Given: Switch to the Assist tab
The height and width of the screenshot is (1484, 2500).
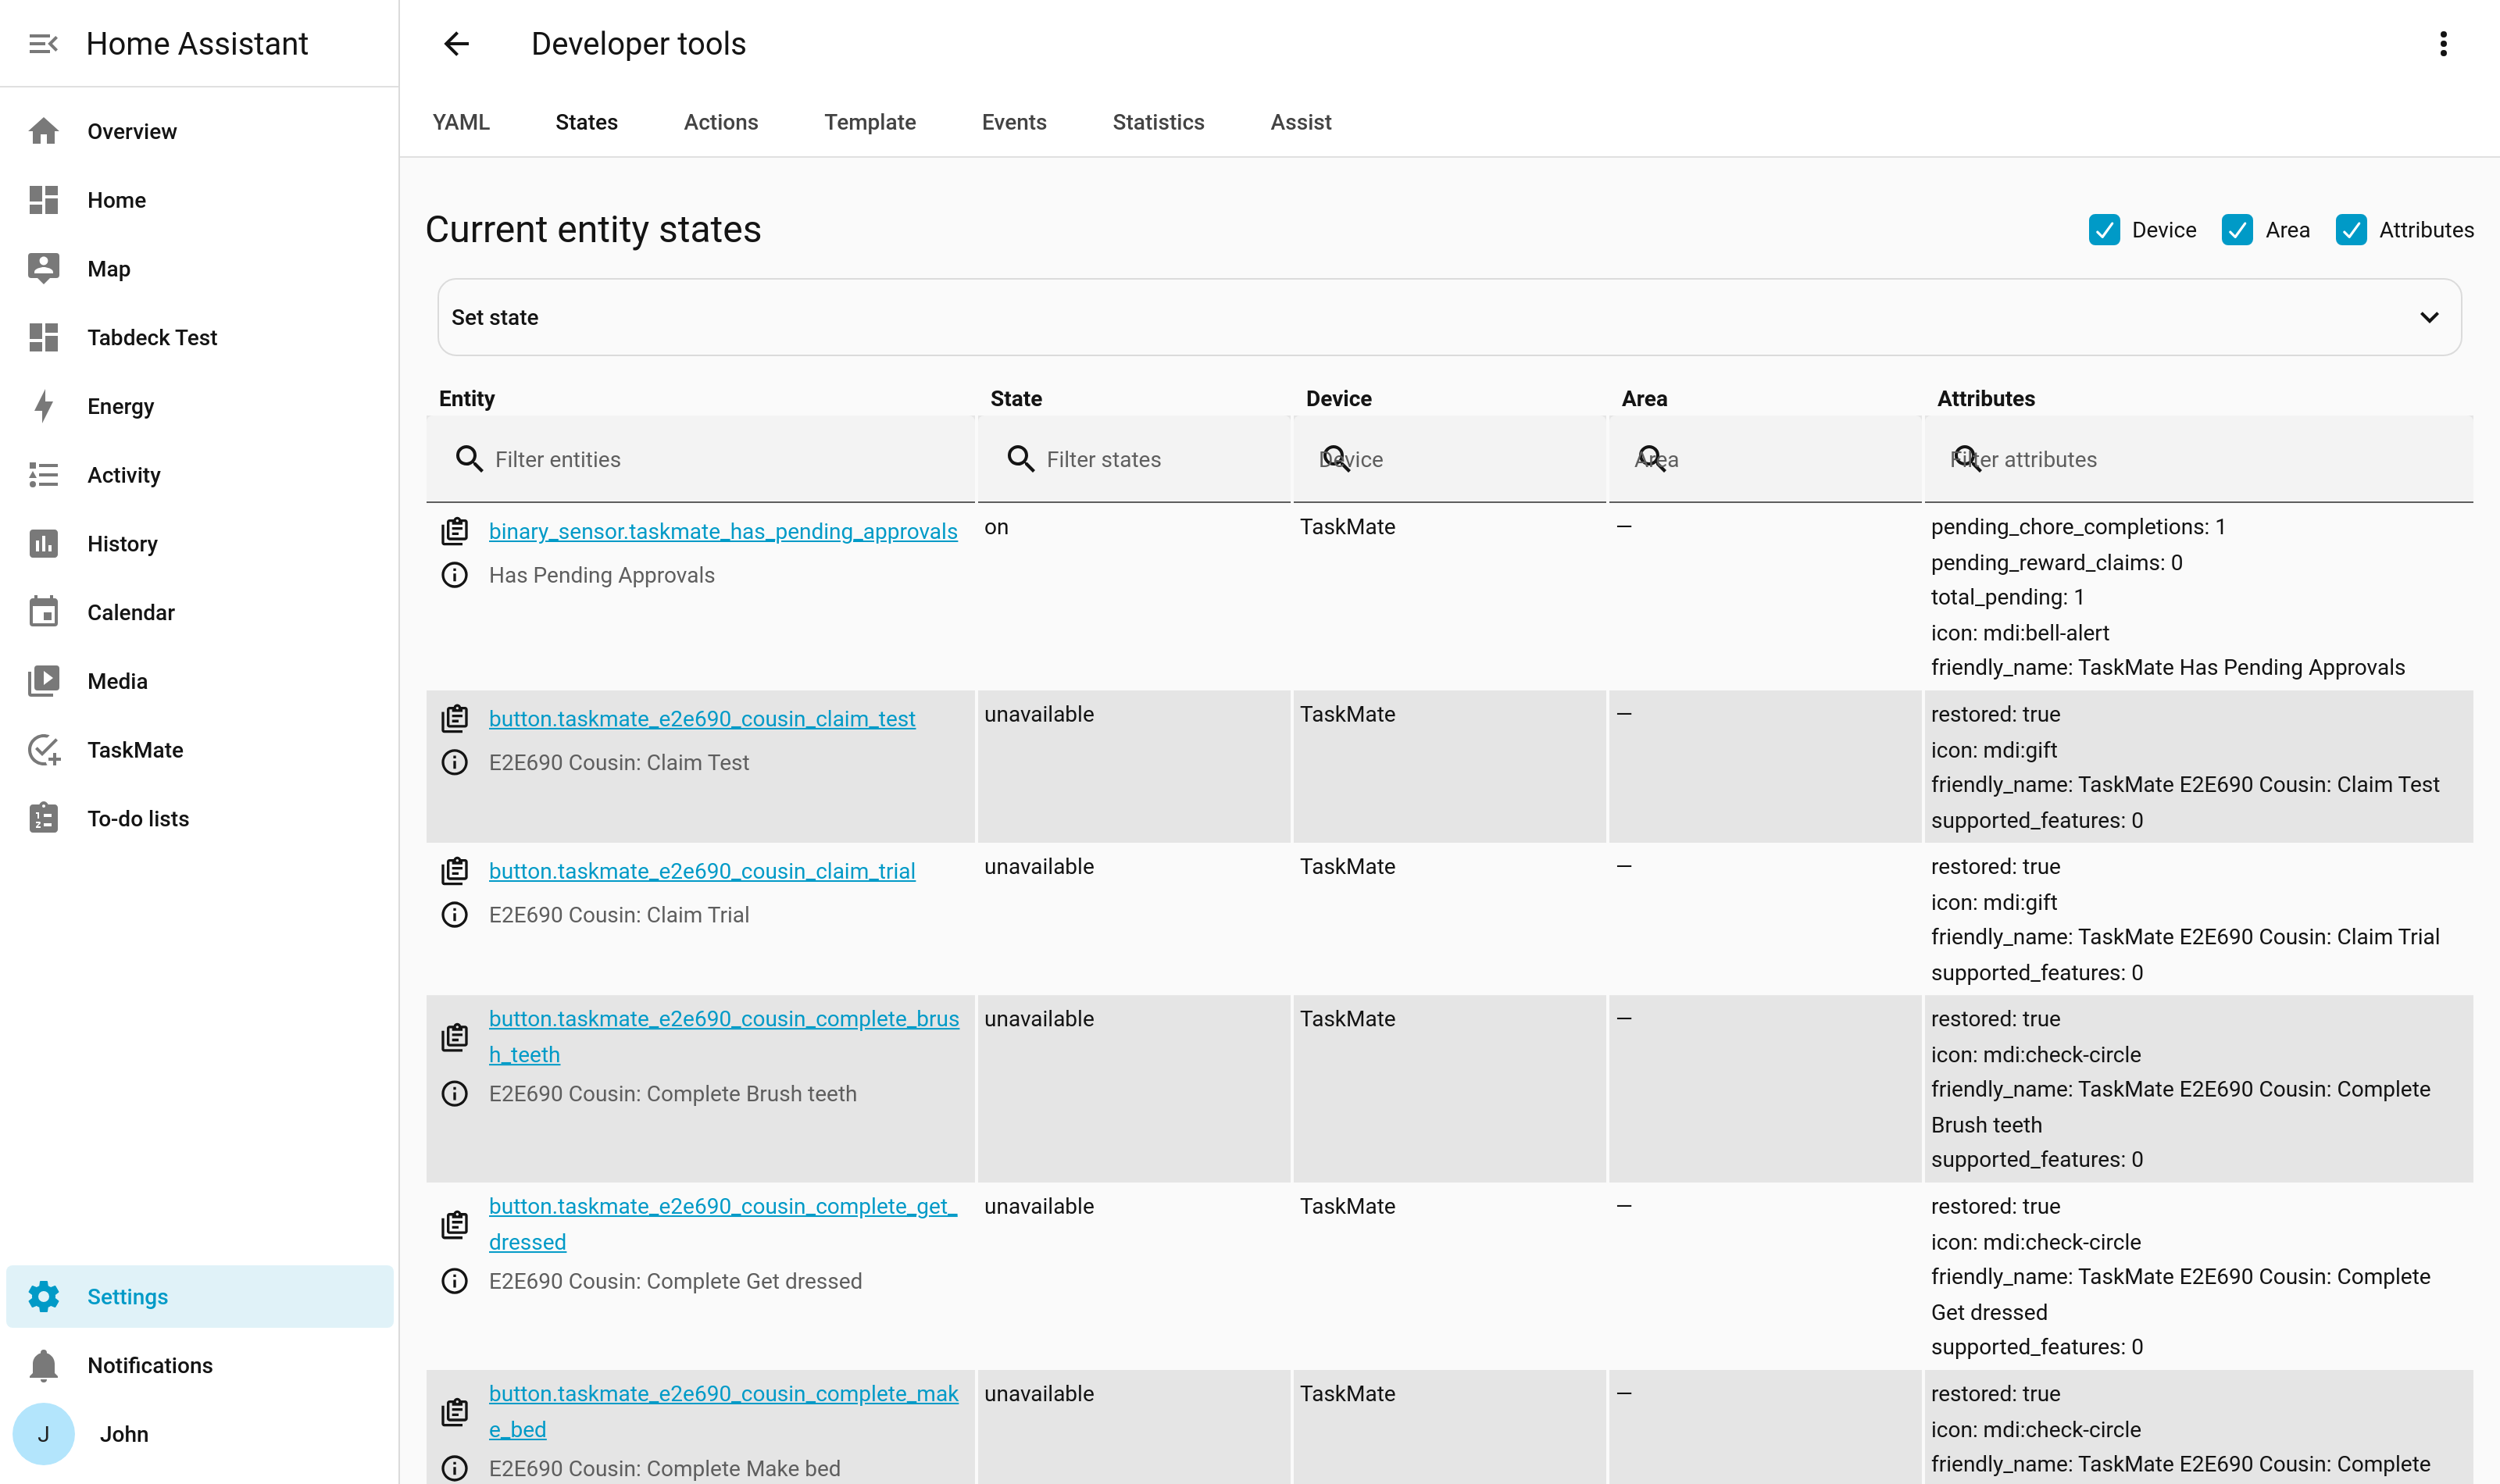Looking at the screenshot, I should pos(1300,122).
